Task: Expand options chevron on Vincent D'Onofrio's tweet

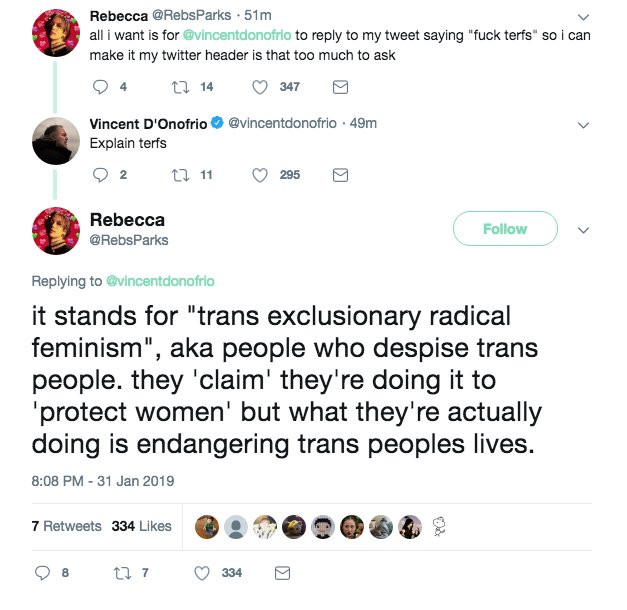Action: pyautogui.click(x=583, y=125)
